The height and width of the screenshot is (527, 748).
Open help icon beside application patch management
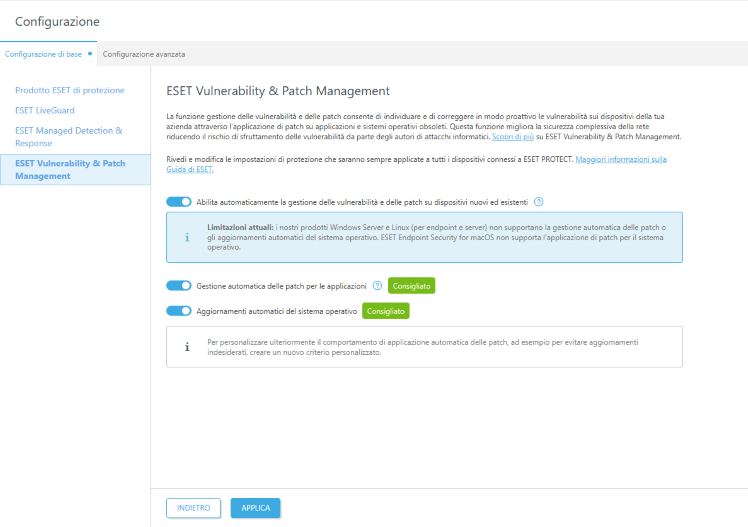(377, 286)
